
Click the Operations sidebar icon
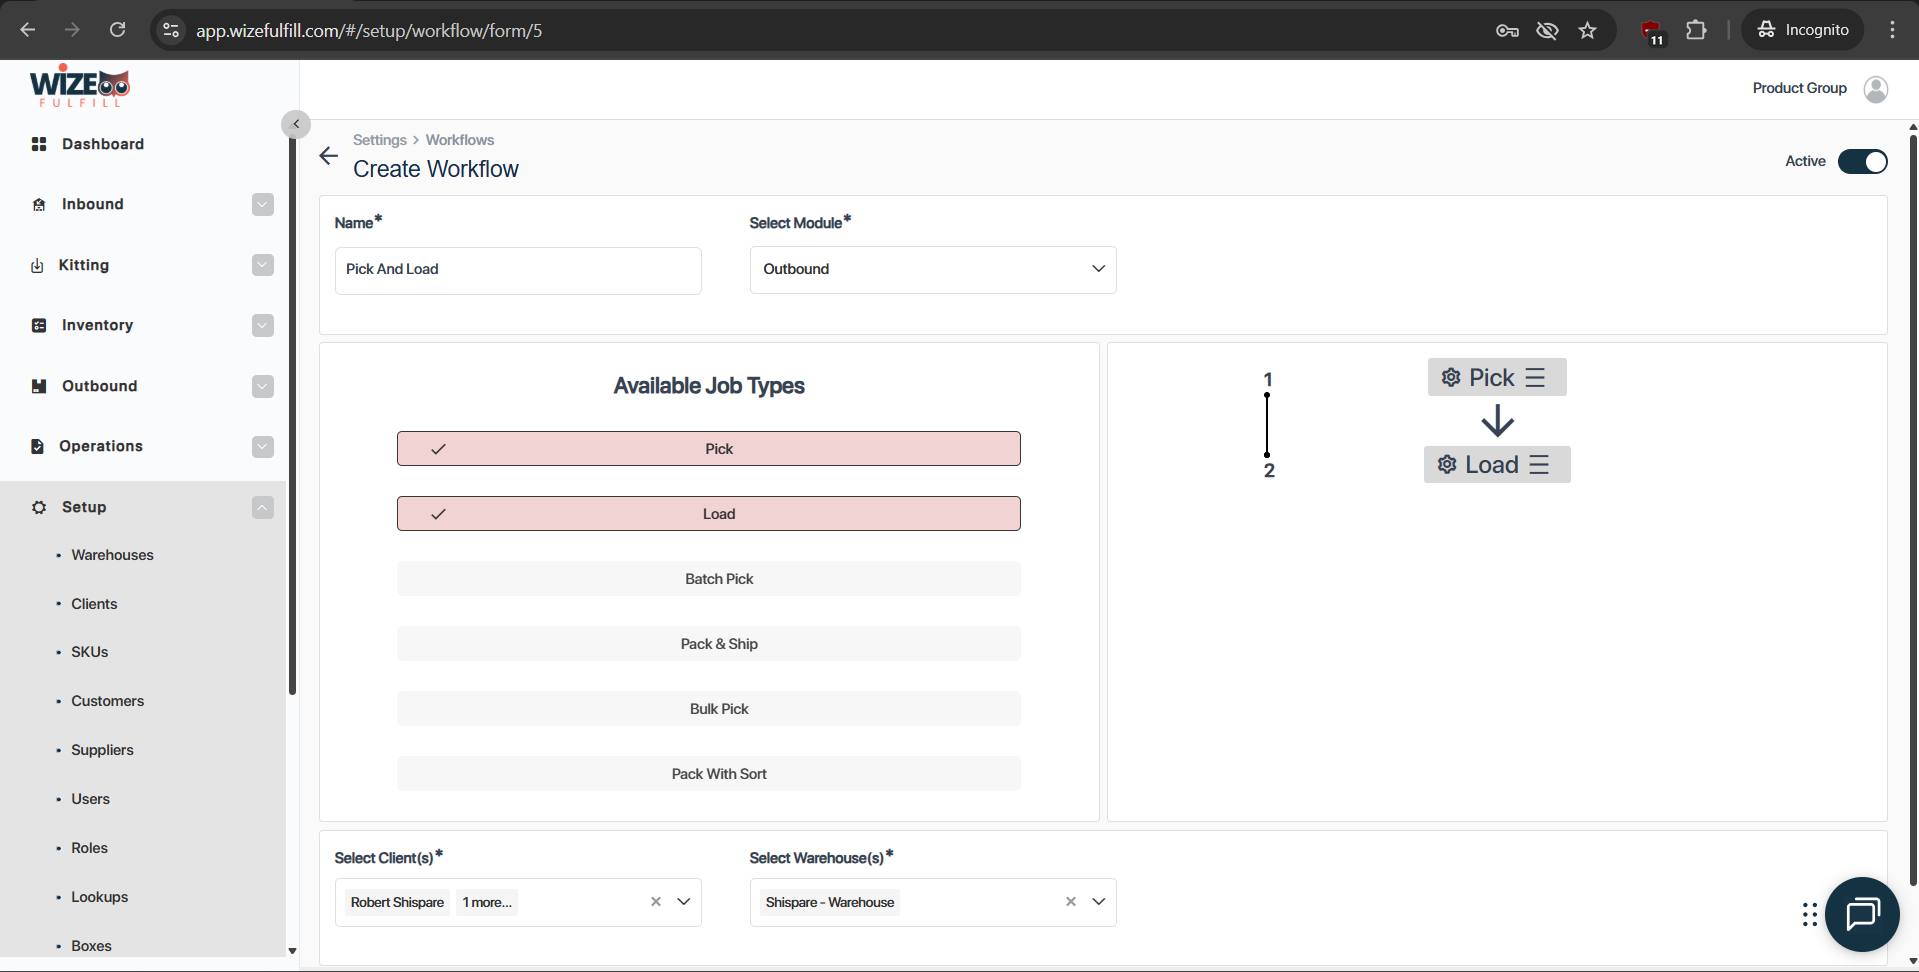[38, 446]
